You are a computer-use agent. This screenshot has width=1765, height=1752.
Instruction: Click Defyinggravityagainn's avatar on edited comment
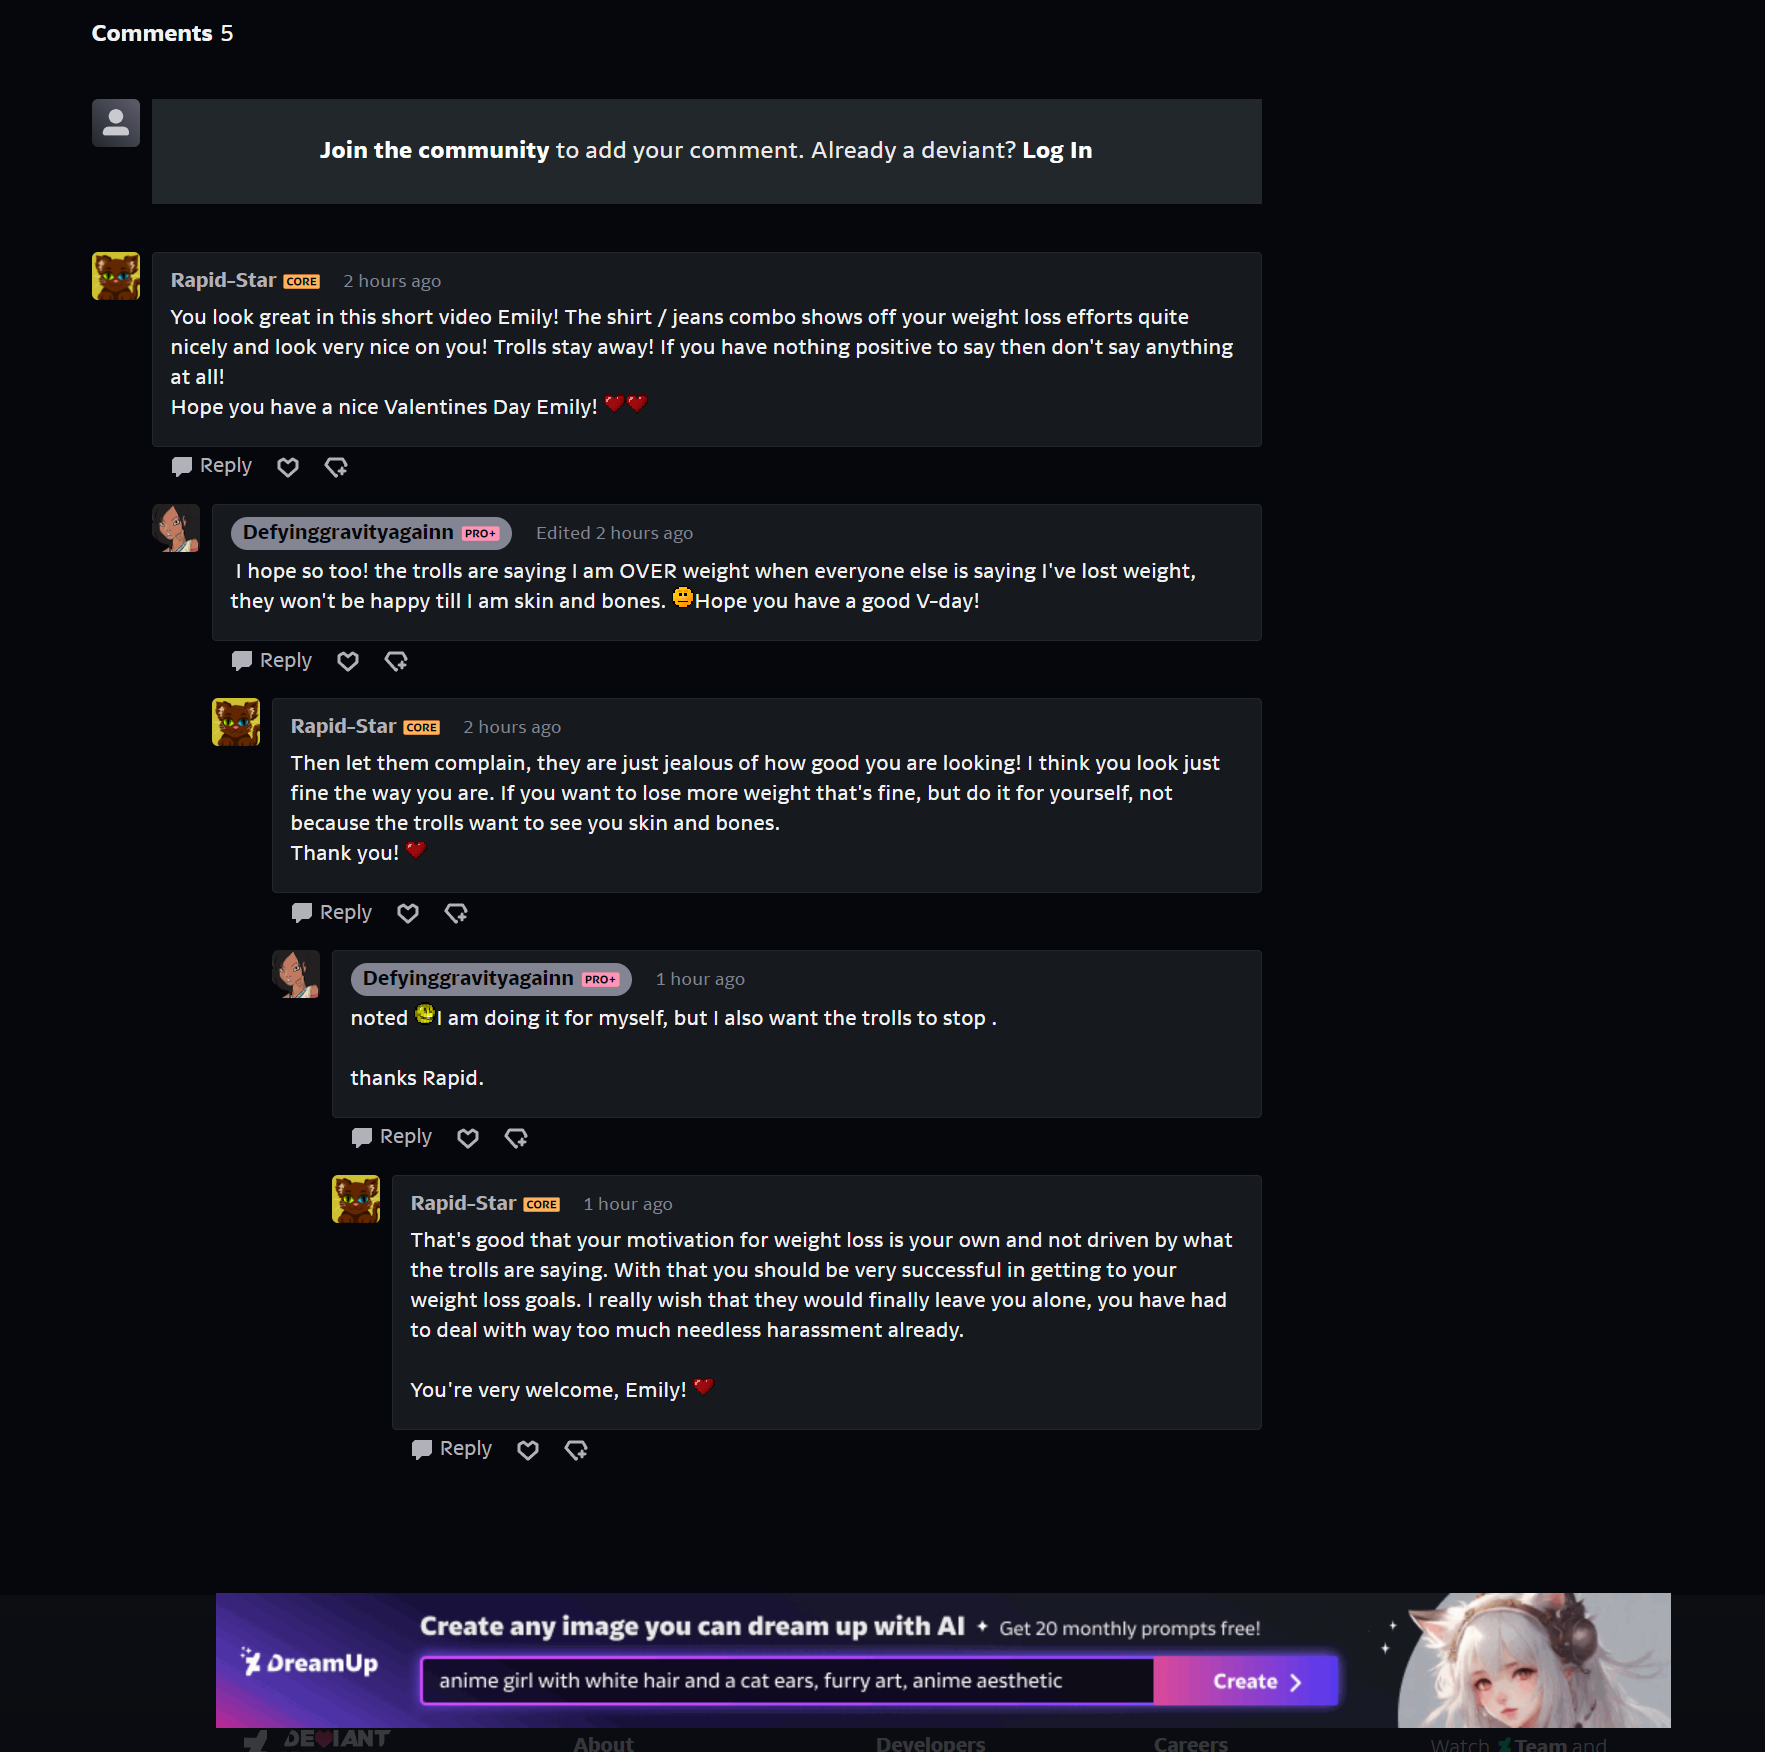point(176,528)
